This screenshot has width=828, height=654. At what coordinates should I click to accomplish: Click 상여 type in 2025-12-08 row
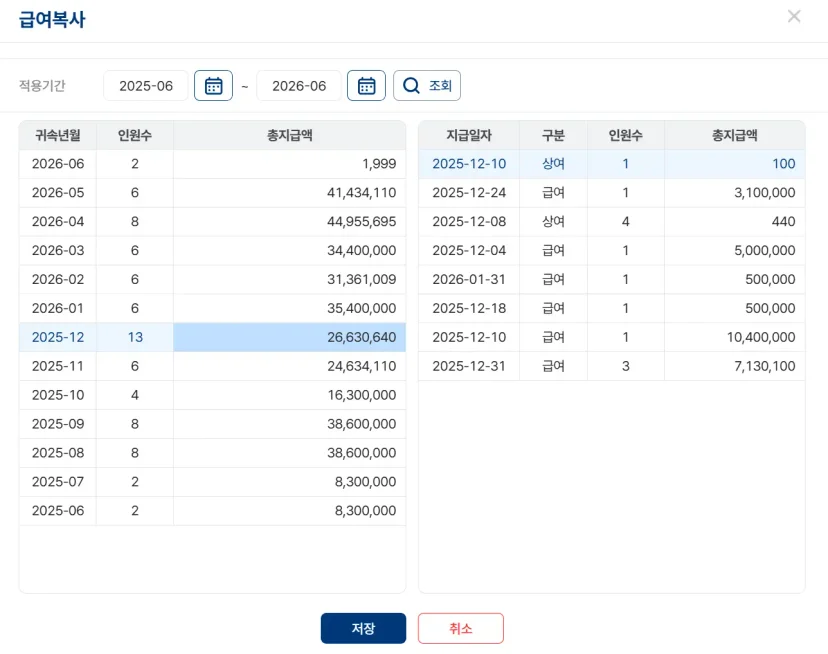pyautogui.click(x=553, y=221)
